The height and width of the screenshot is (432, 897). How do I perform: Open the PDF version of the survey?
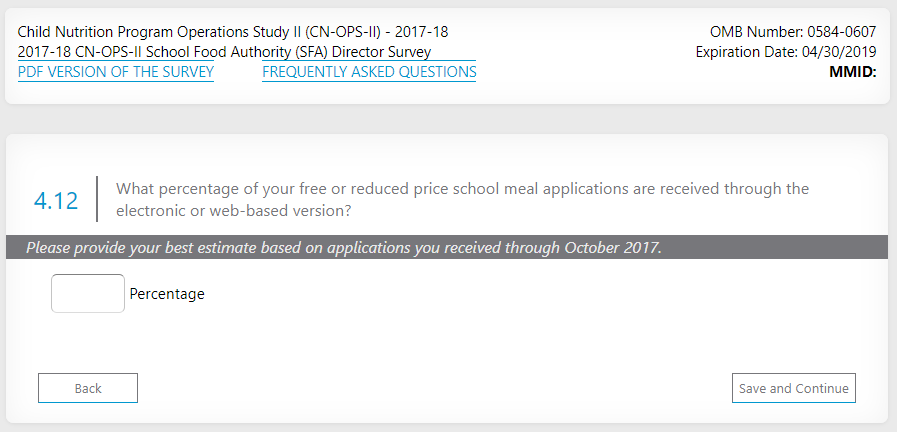click(116, 72)
